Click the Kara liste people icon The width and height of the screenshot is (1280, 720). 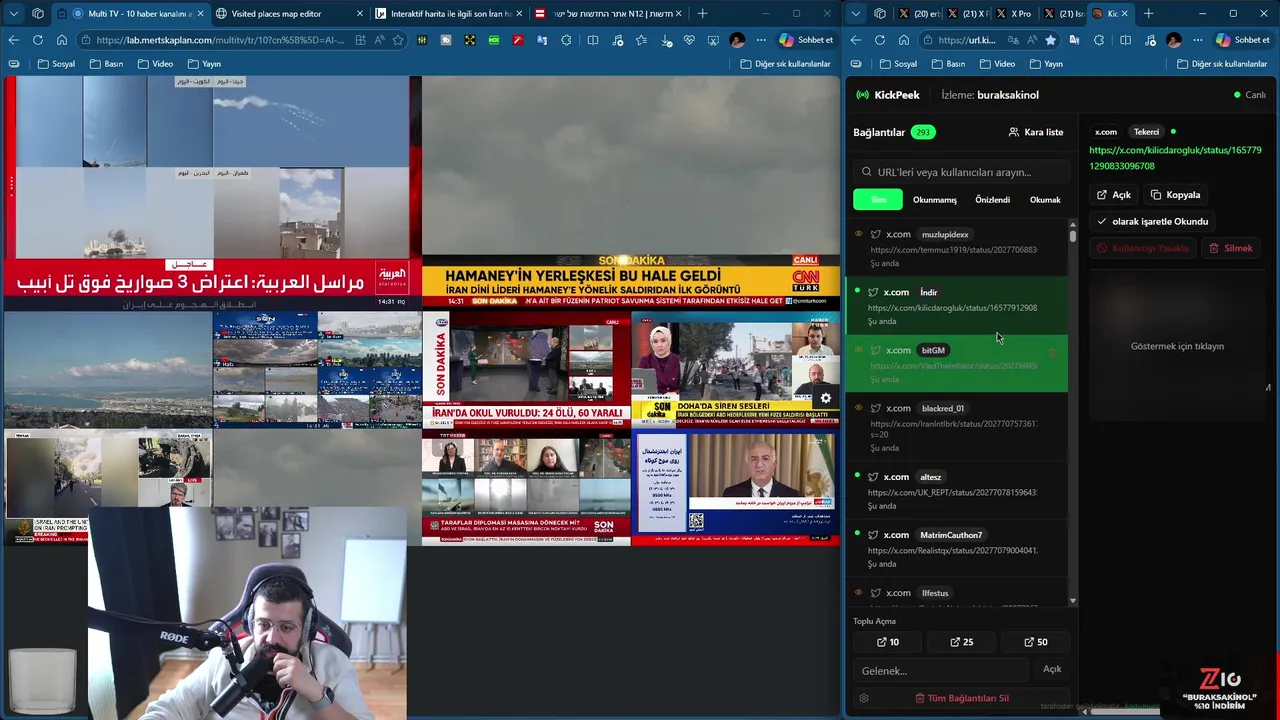click(1014, 132)
